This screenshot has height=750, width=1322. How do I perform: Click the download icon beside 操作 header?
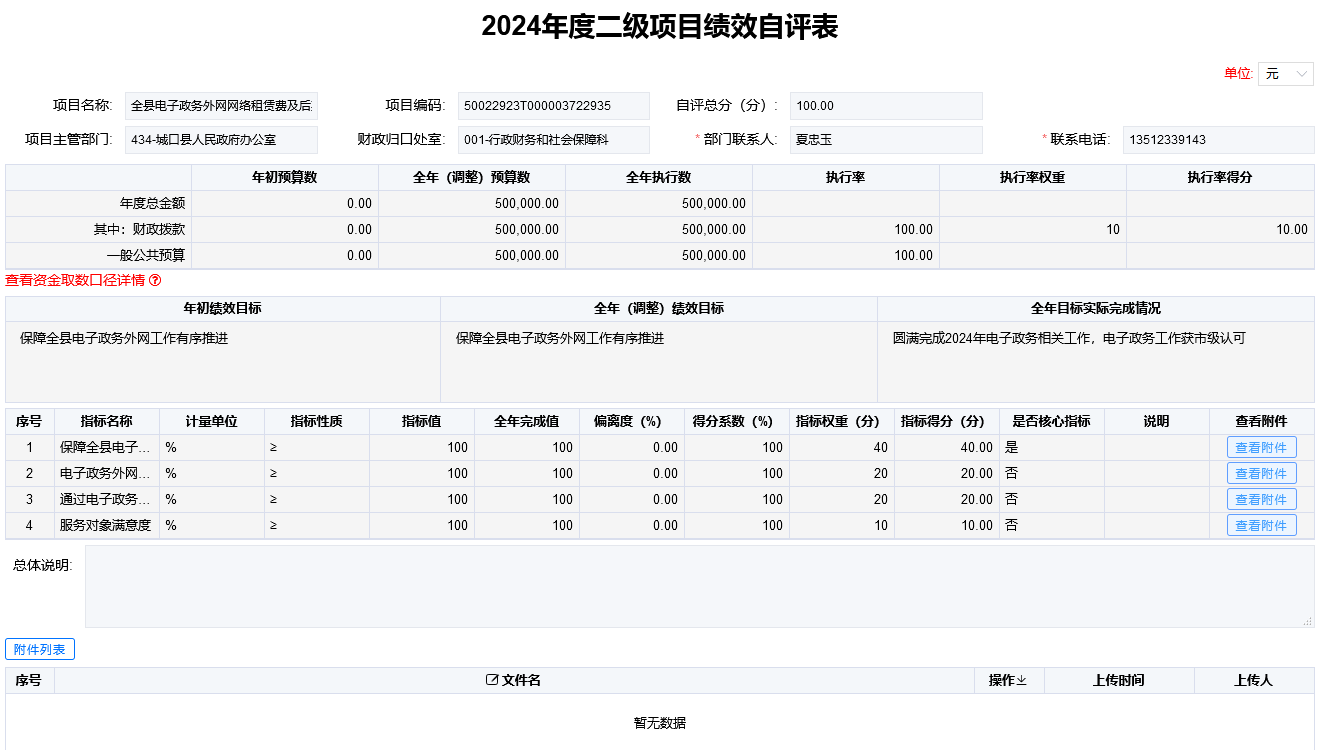pos(1022,681)
